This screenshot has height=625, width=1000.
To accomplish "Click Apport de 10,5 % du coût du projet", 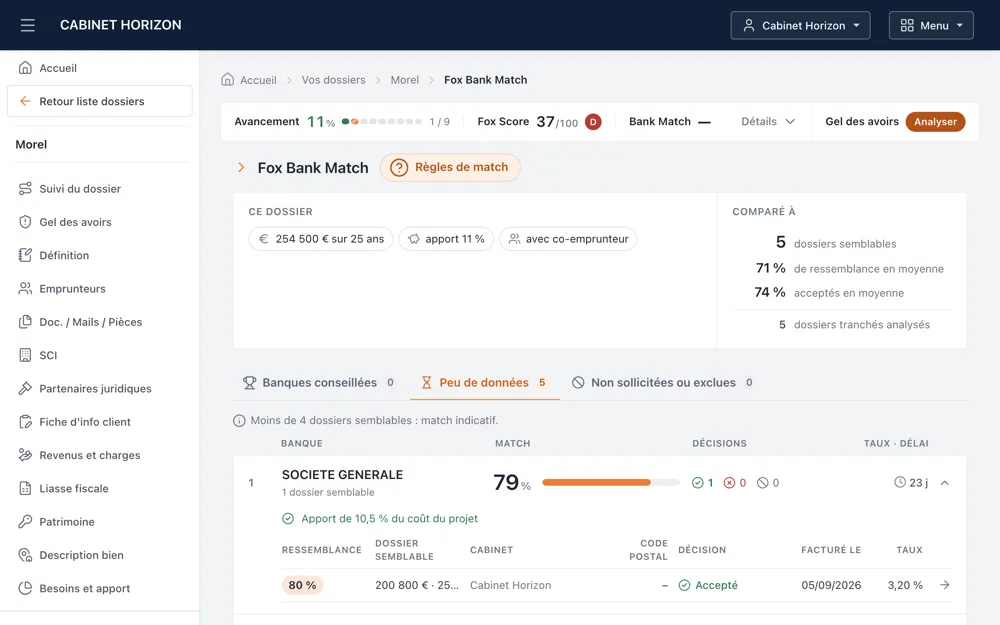I will (389, 518).
